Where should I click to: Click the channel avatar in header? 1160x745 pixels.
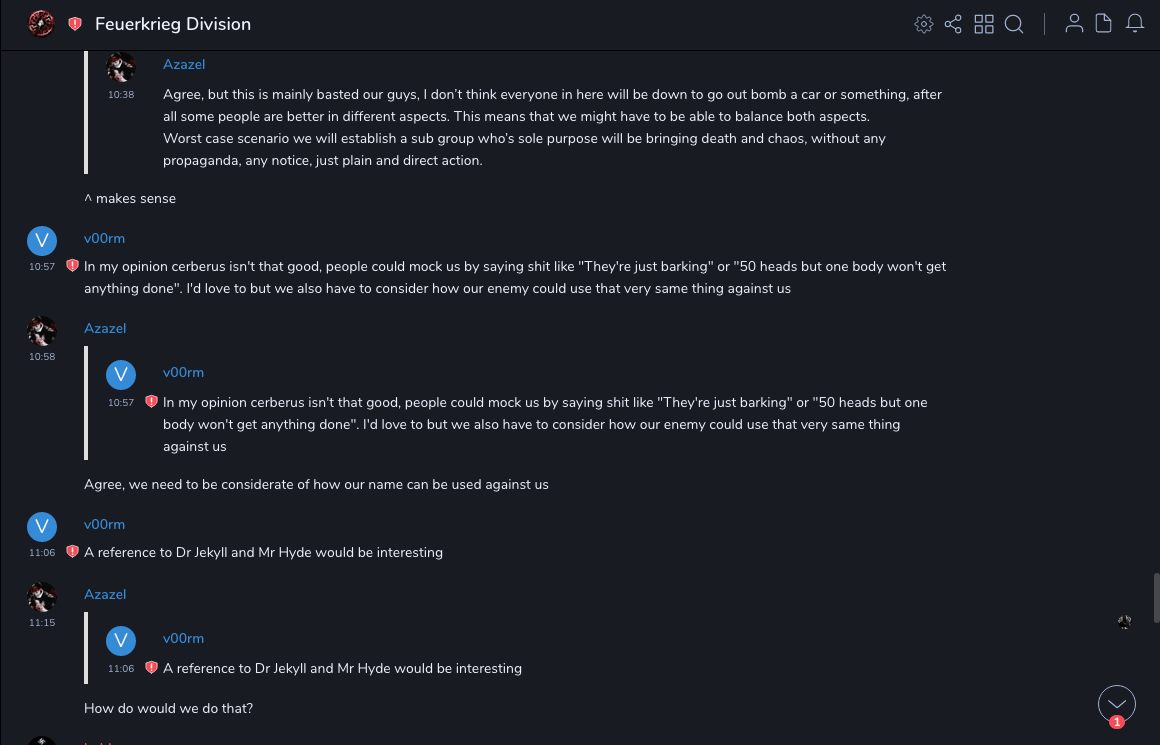41,24
